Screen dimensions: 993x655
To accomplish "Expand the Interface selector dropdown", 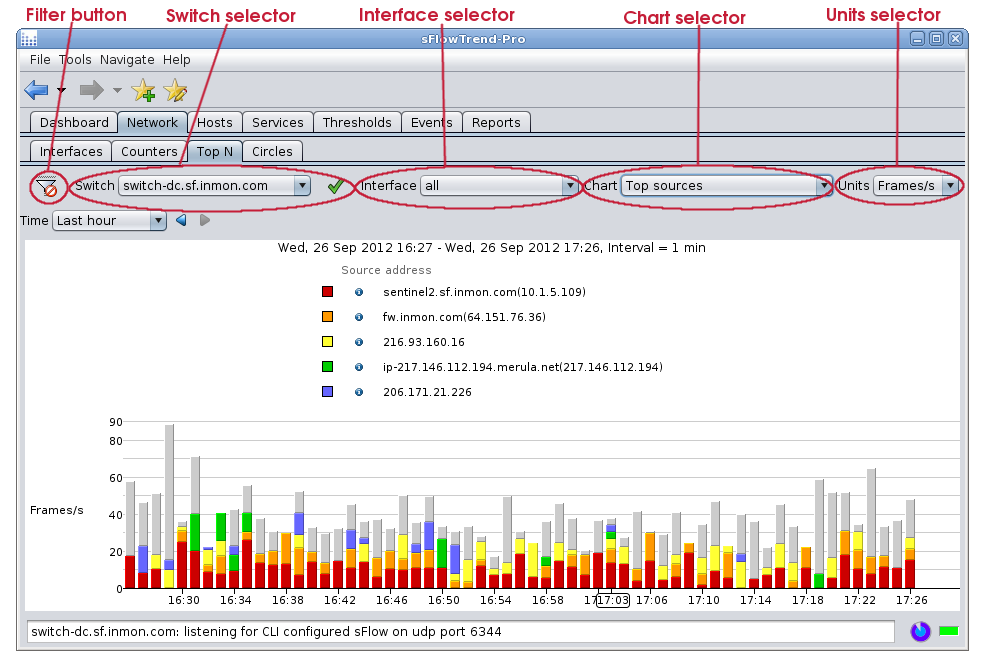I will pyautogui.click(x=499, y=186).
